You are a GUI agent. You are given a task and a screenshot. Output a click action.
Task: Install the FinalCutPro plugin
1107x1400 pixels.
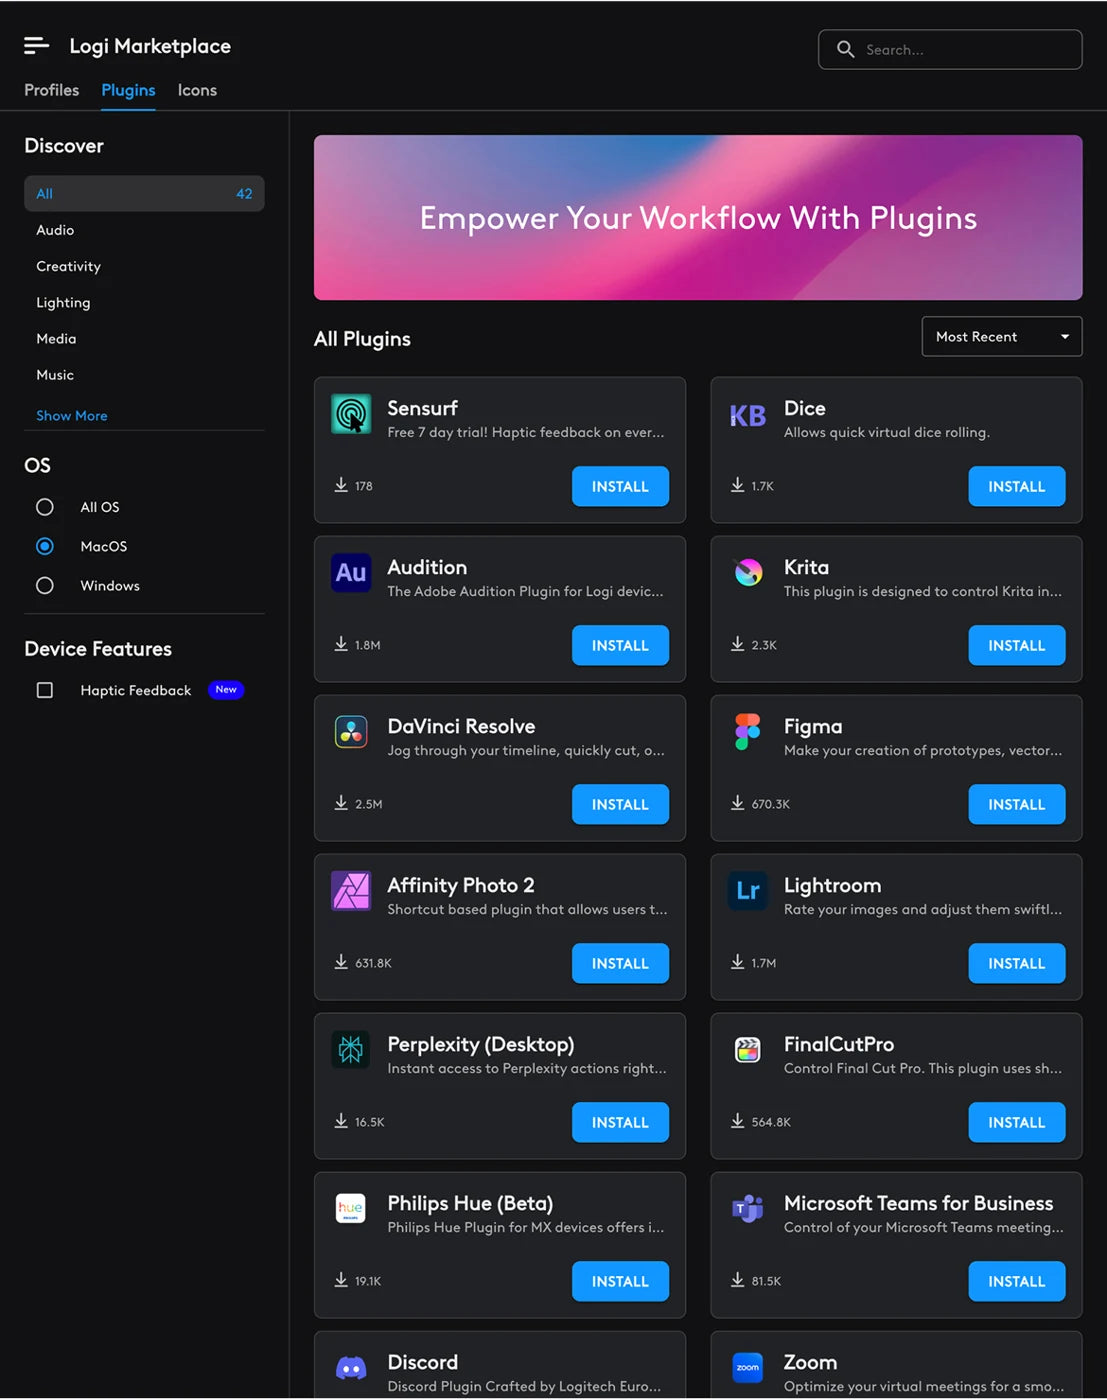pyautogui.click(x=1017, y=1122)
